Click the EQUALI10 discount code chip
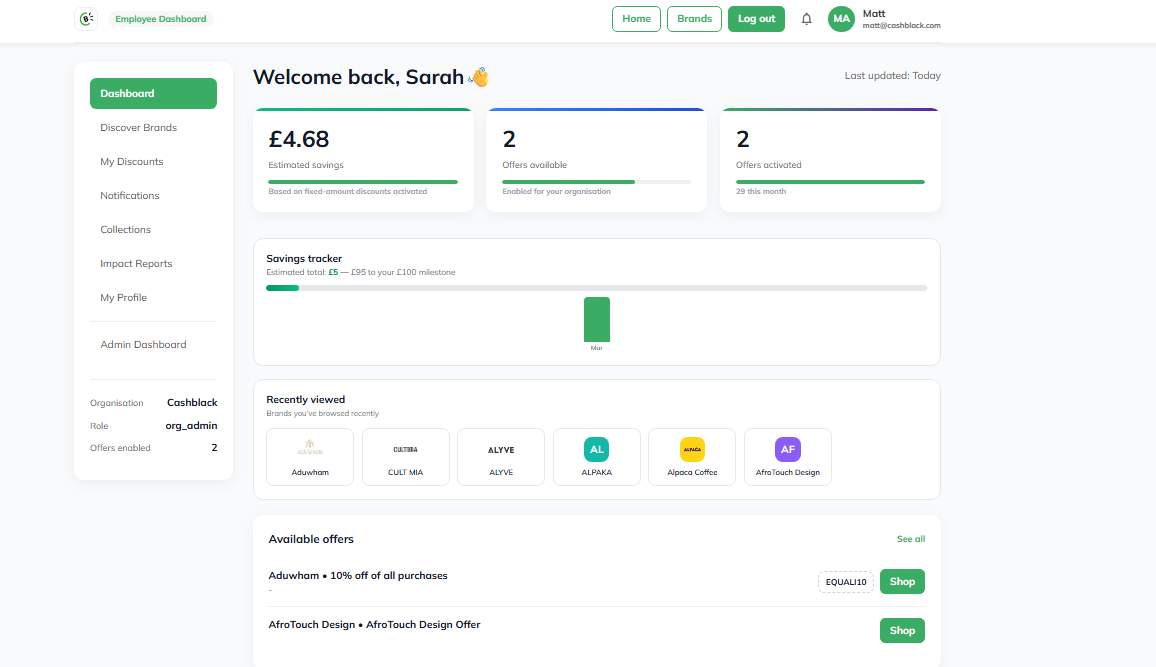The width and height of the screenshot is (1156, 667). (845, 581)
